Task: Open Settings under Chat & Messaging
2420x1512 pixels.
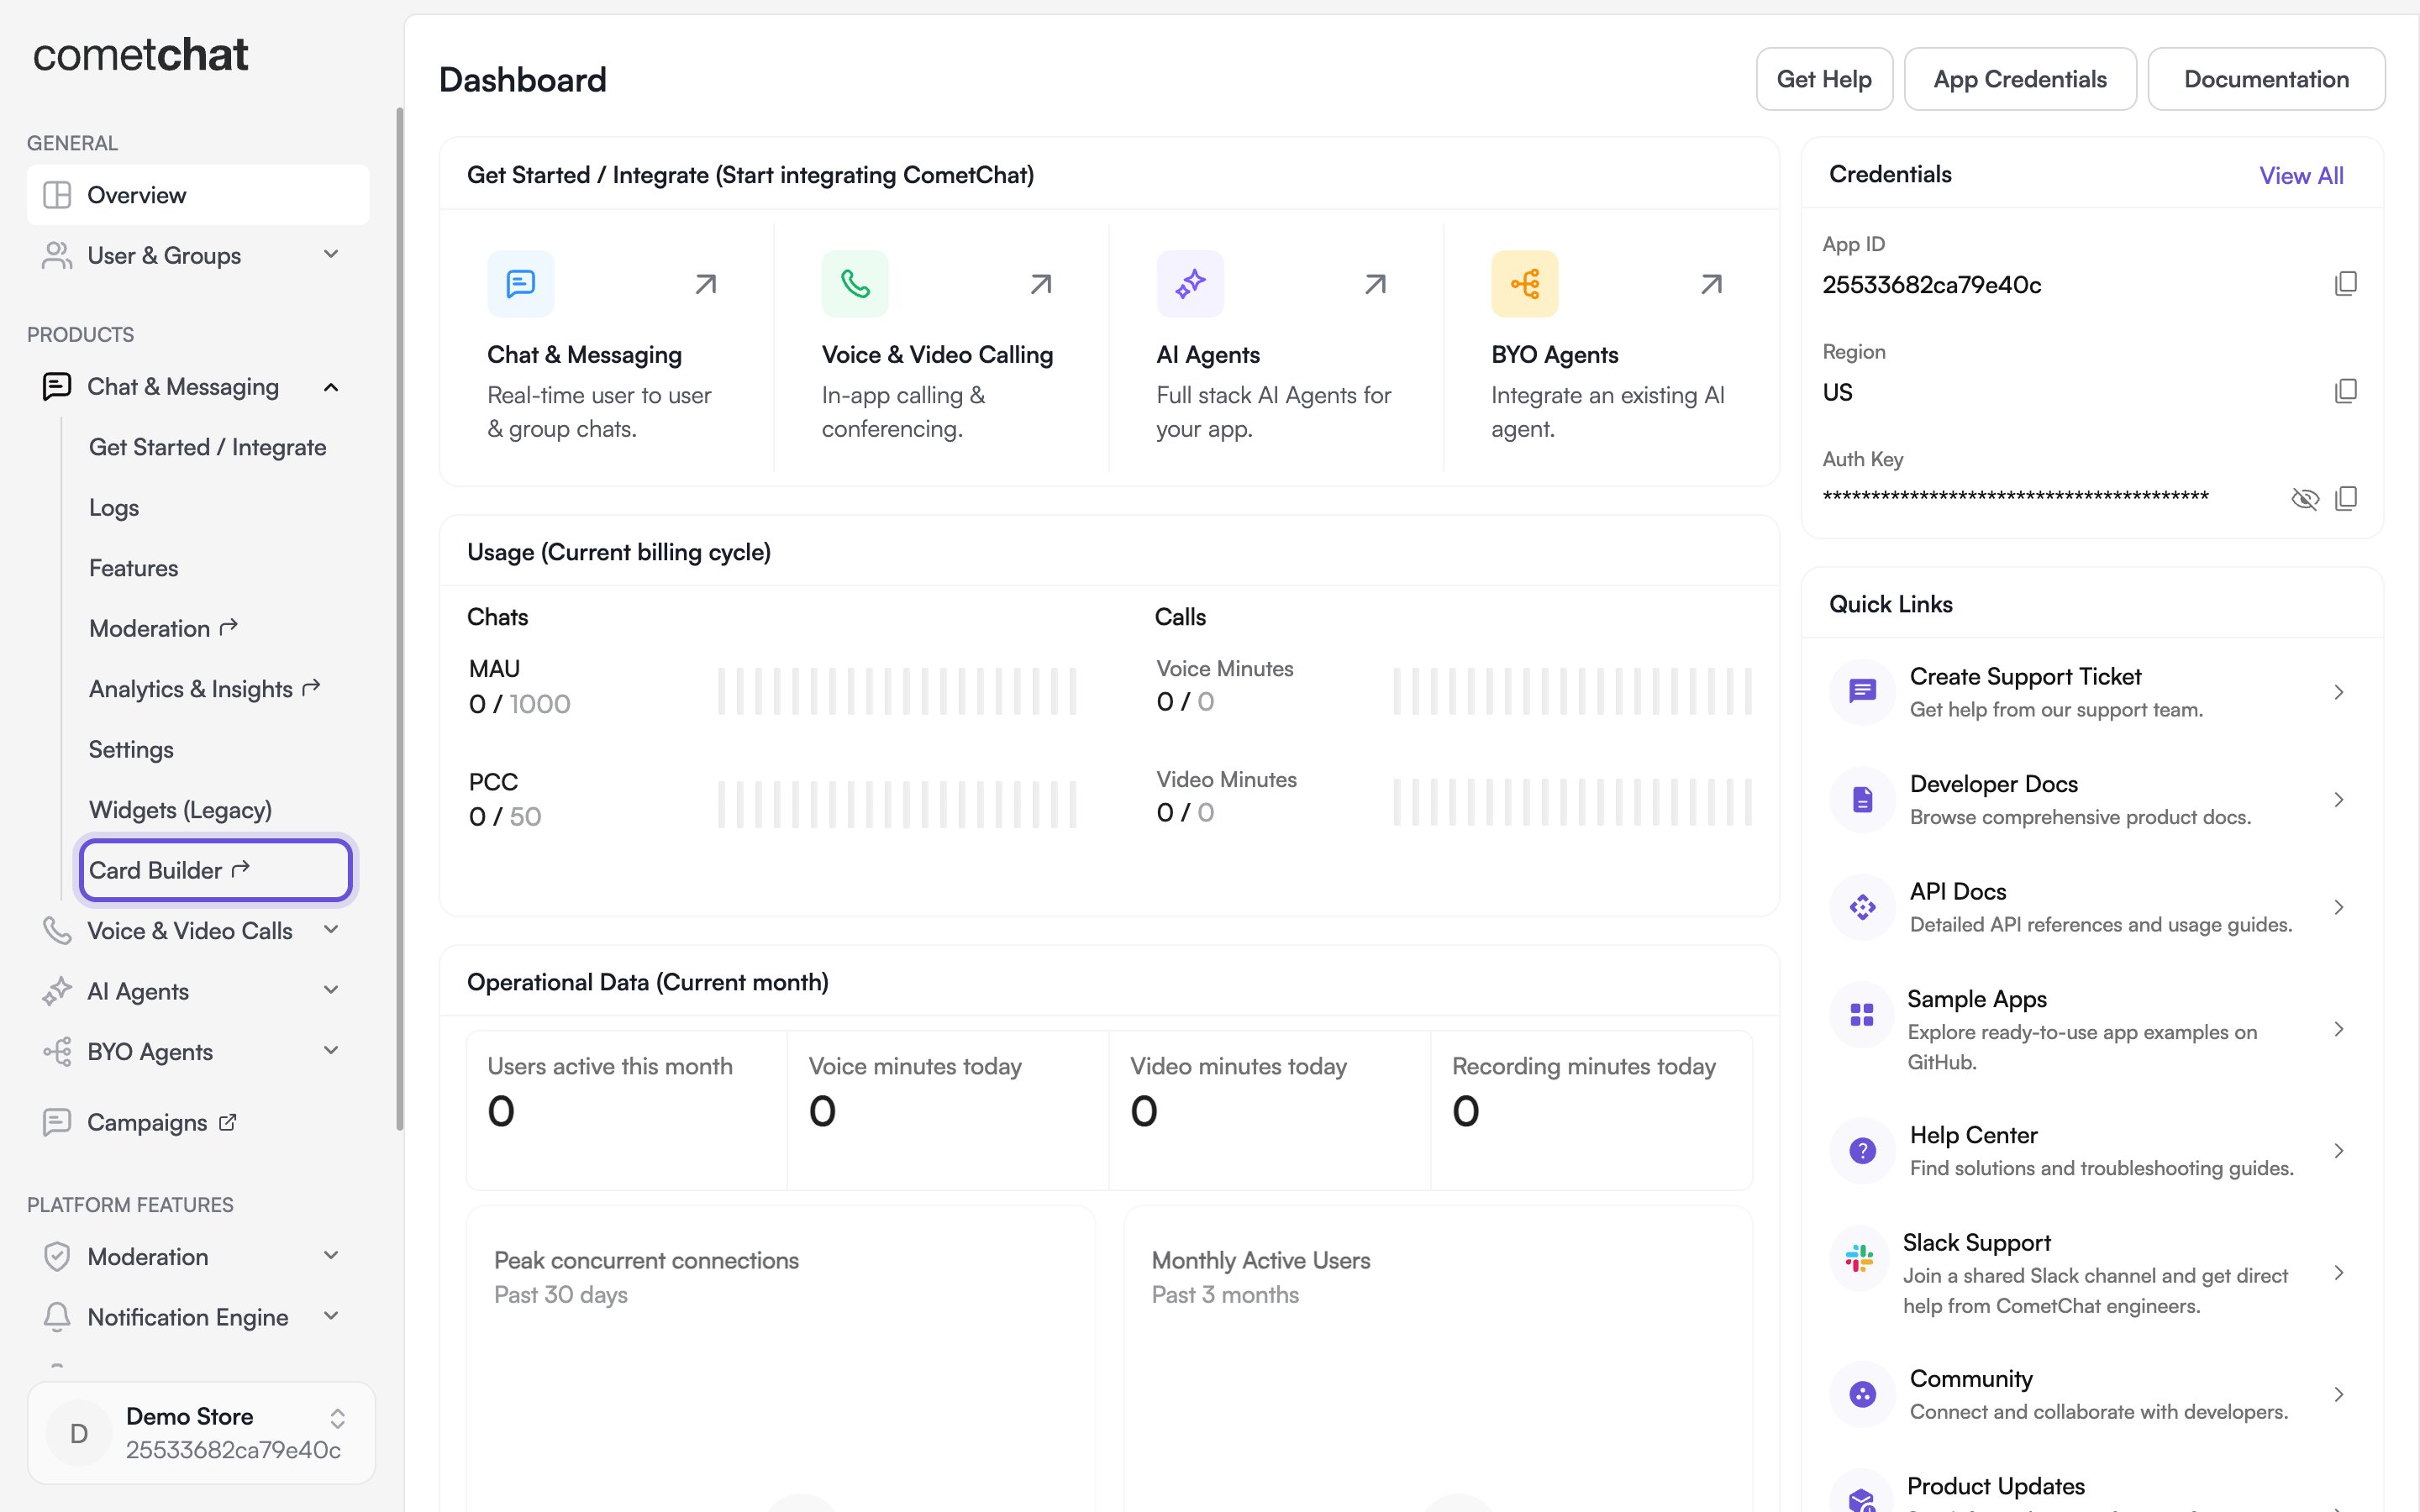Action: coord(131,750)
